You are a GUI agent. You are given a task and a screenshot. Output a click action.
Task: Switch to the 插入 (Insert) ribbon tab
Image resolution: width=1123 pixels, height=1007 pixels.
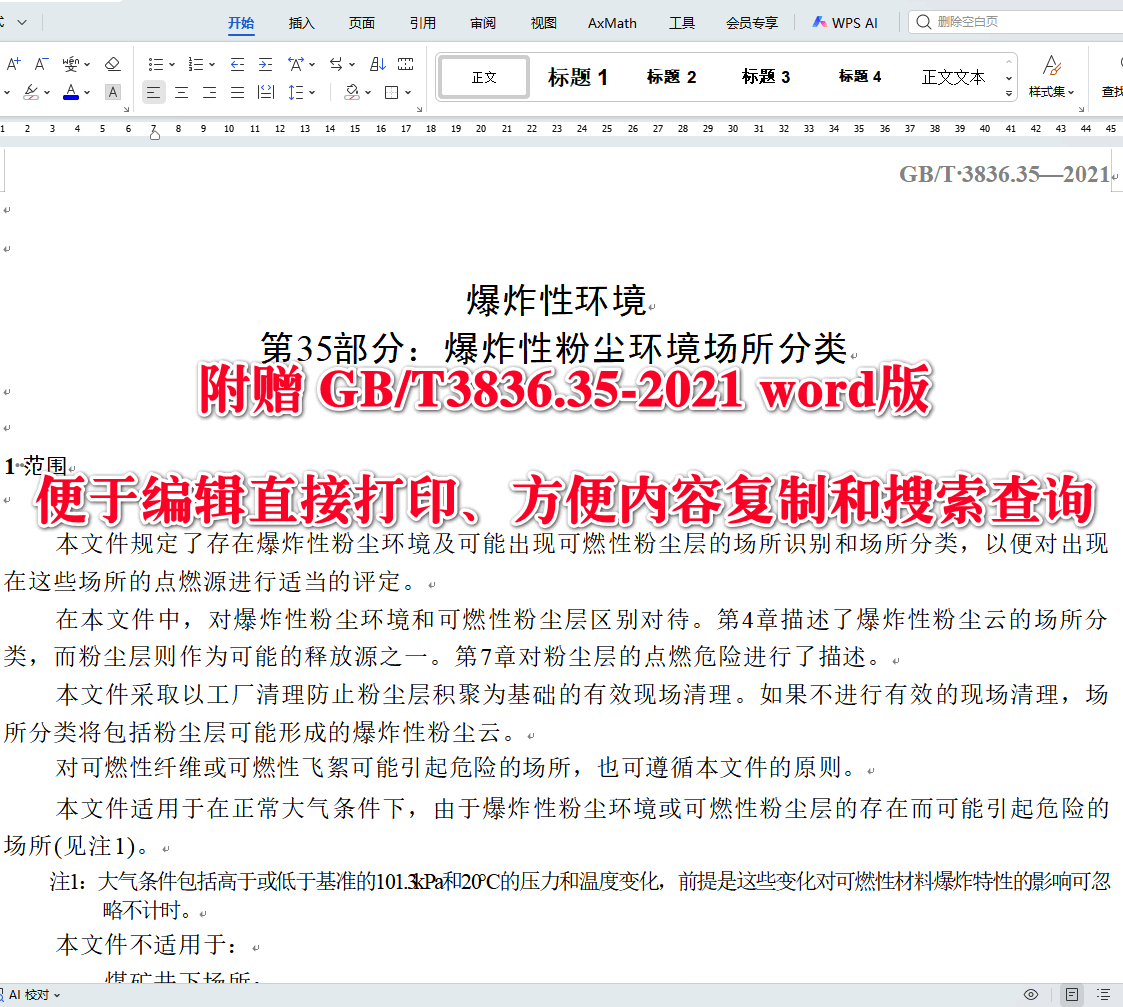[301, 22]
